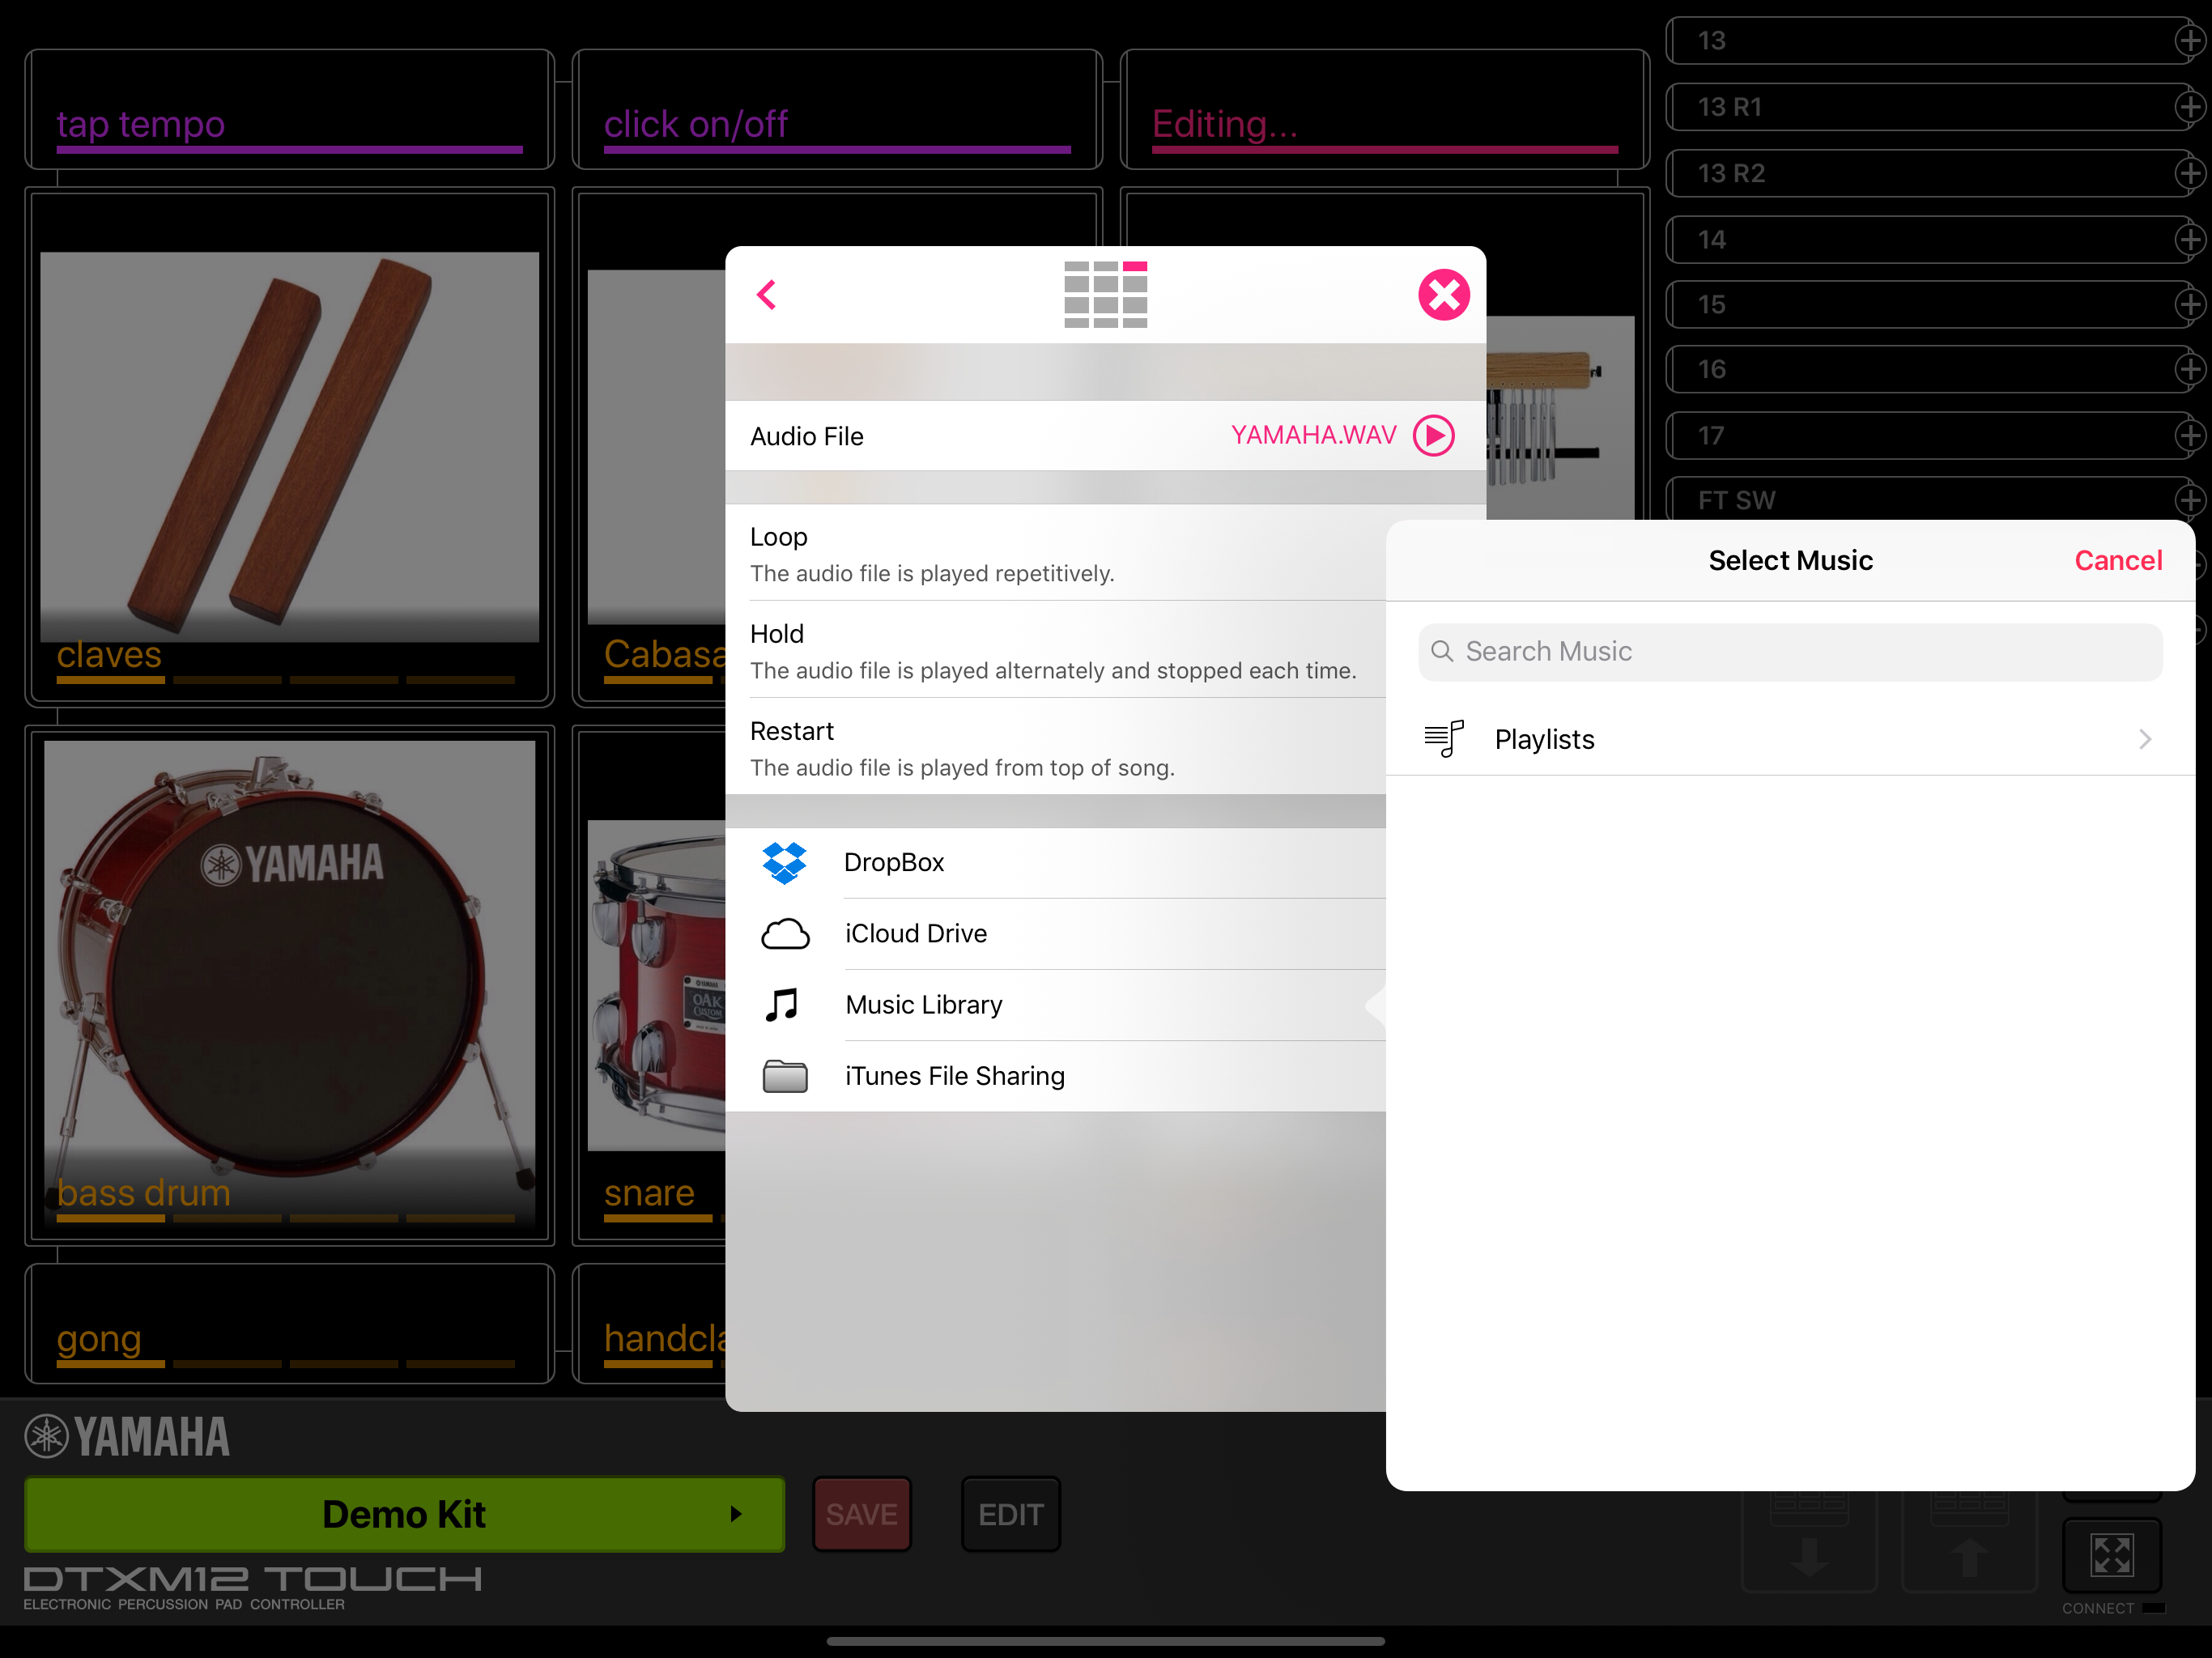The height and width of the screenshot is (1658, 2212).
Task: Select the gong pad
Action: 290,1323
